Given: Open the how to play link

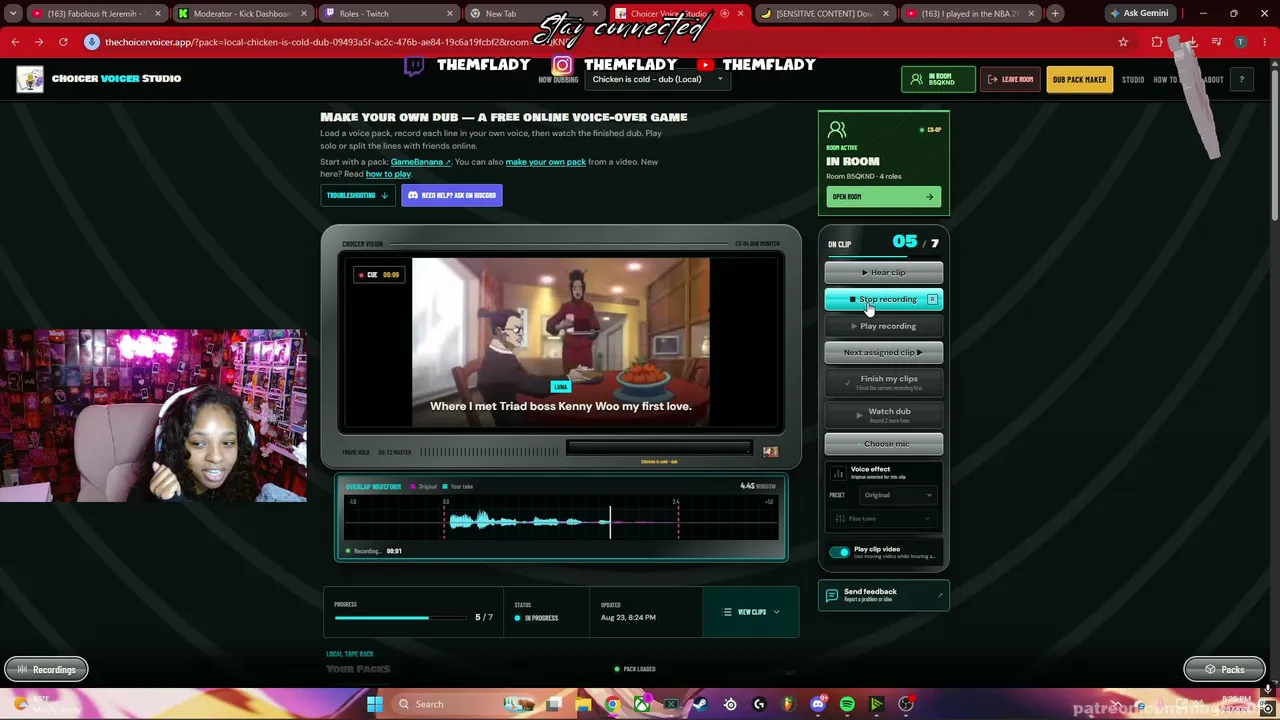Looking at the screenshot, I should click(388, 174).
